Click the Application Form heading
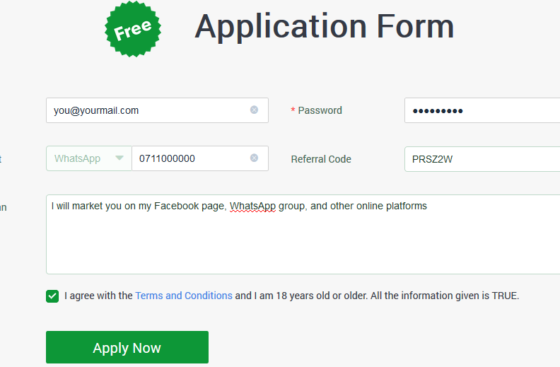The width and height of the screenshot is (560, 367). tap(325, 26)
